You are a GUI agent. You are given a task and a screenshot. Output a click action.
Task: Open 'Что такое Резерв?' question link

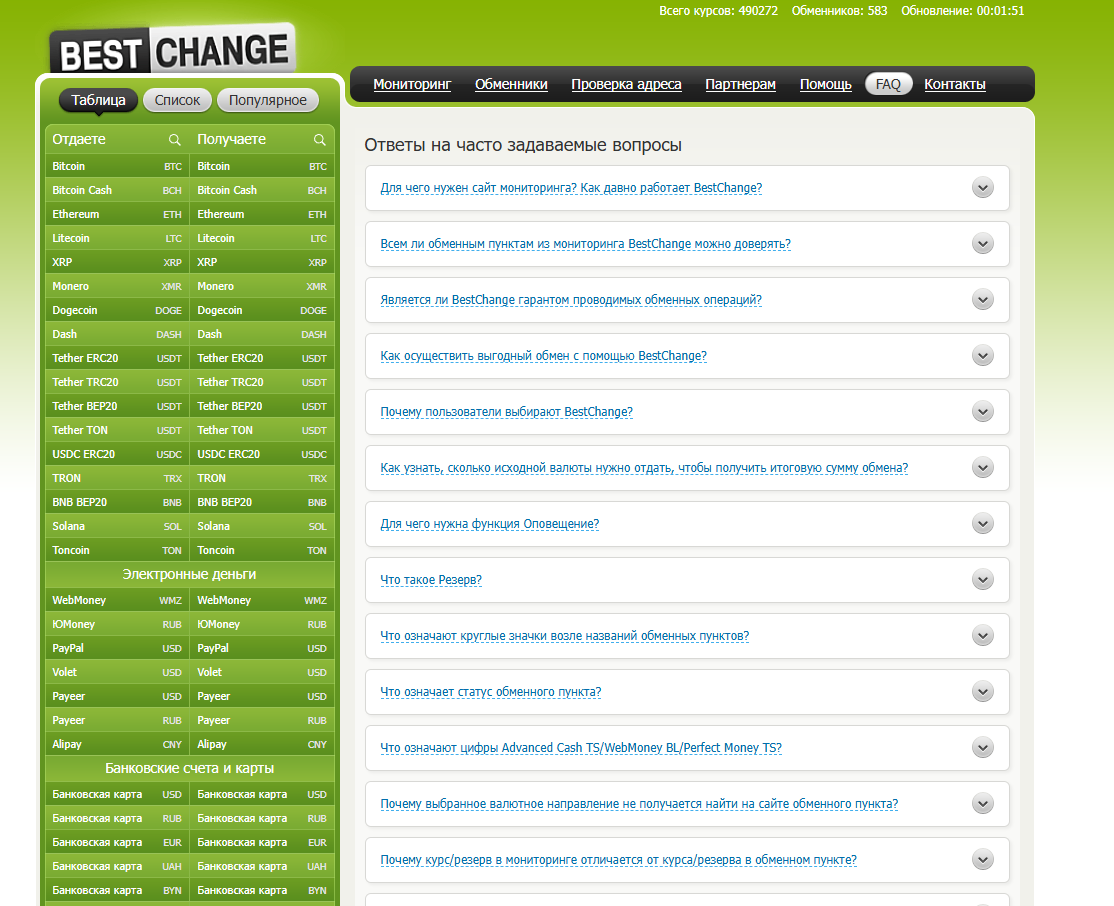[431, 580]
